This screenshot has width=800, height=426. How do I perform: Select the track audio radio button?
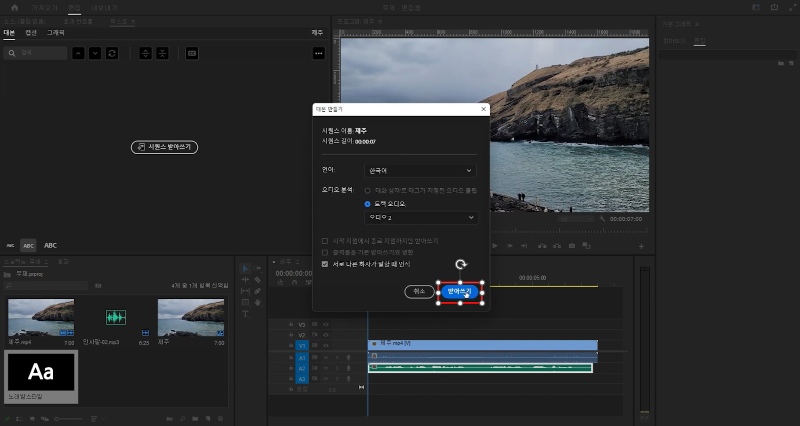pos(367,203)
